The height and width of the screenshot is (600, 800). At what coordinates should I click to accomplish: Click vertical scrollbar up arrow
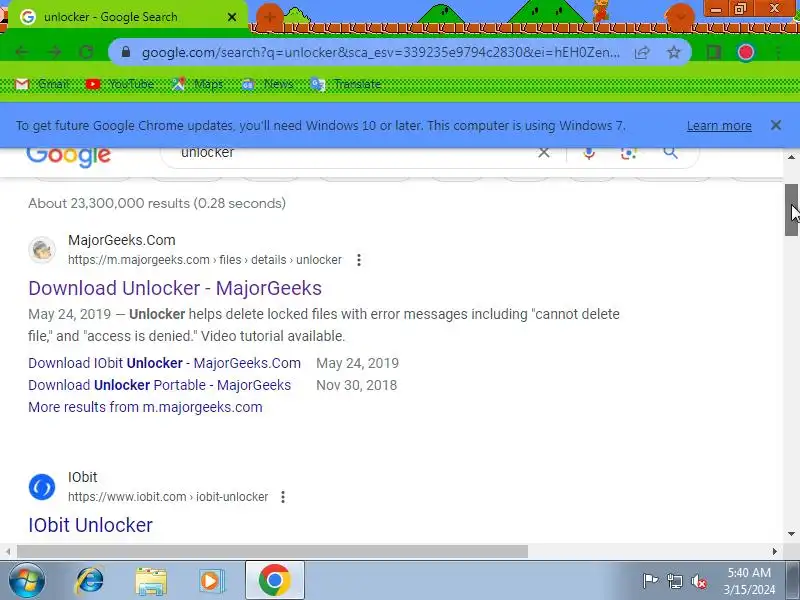(x=791, y=157)
